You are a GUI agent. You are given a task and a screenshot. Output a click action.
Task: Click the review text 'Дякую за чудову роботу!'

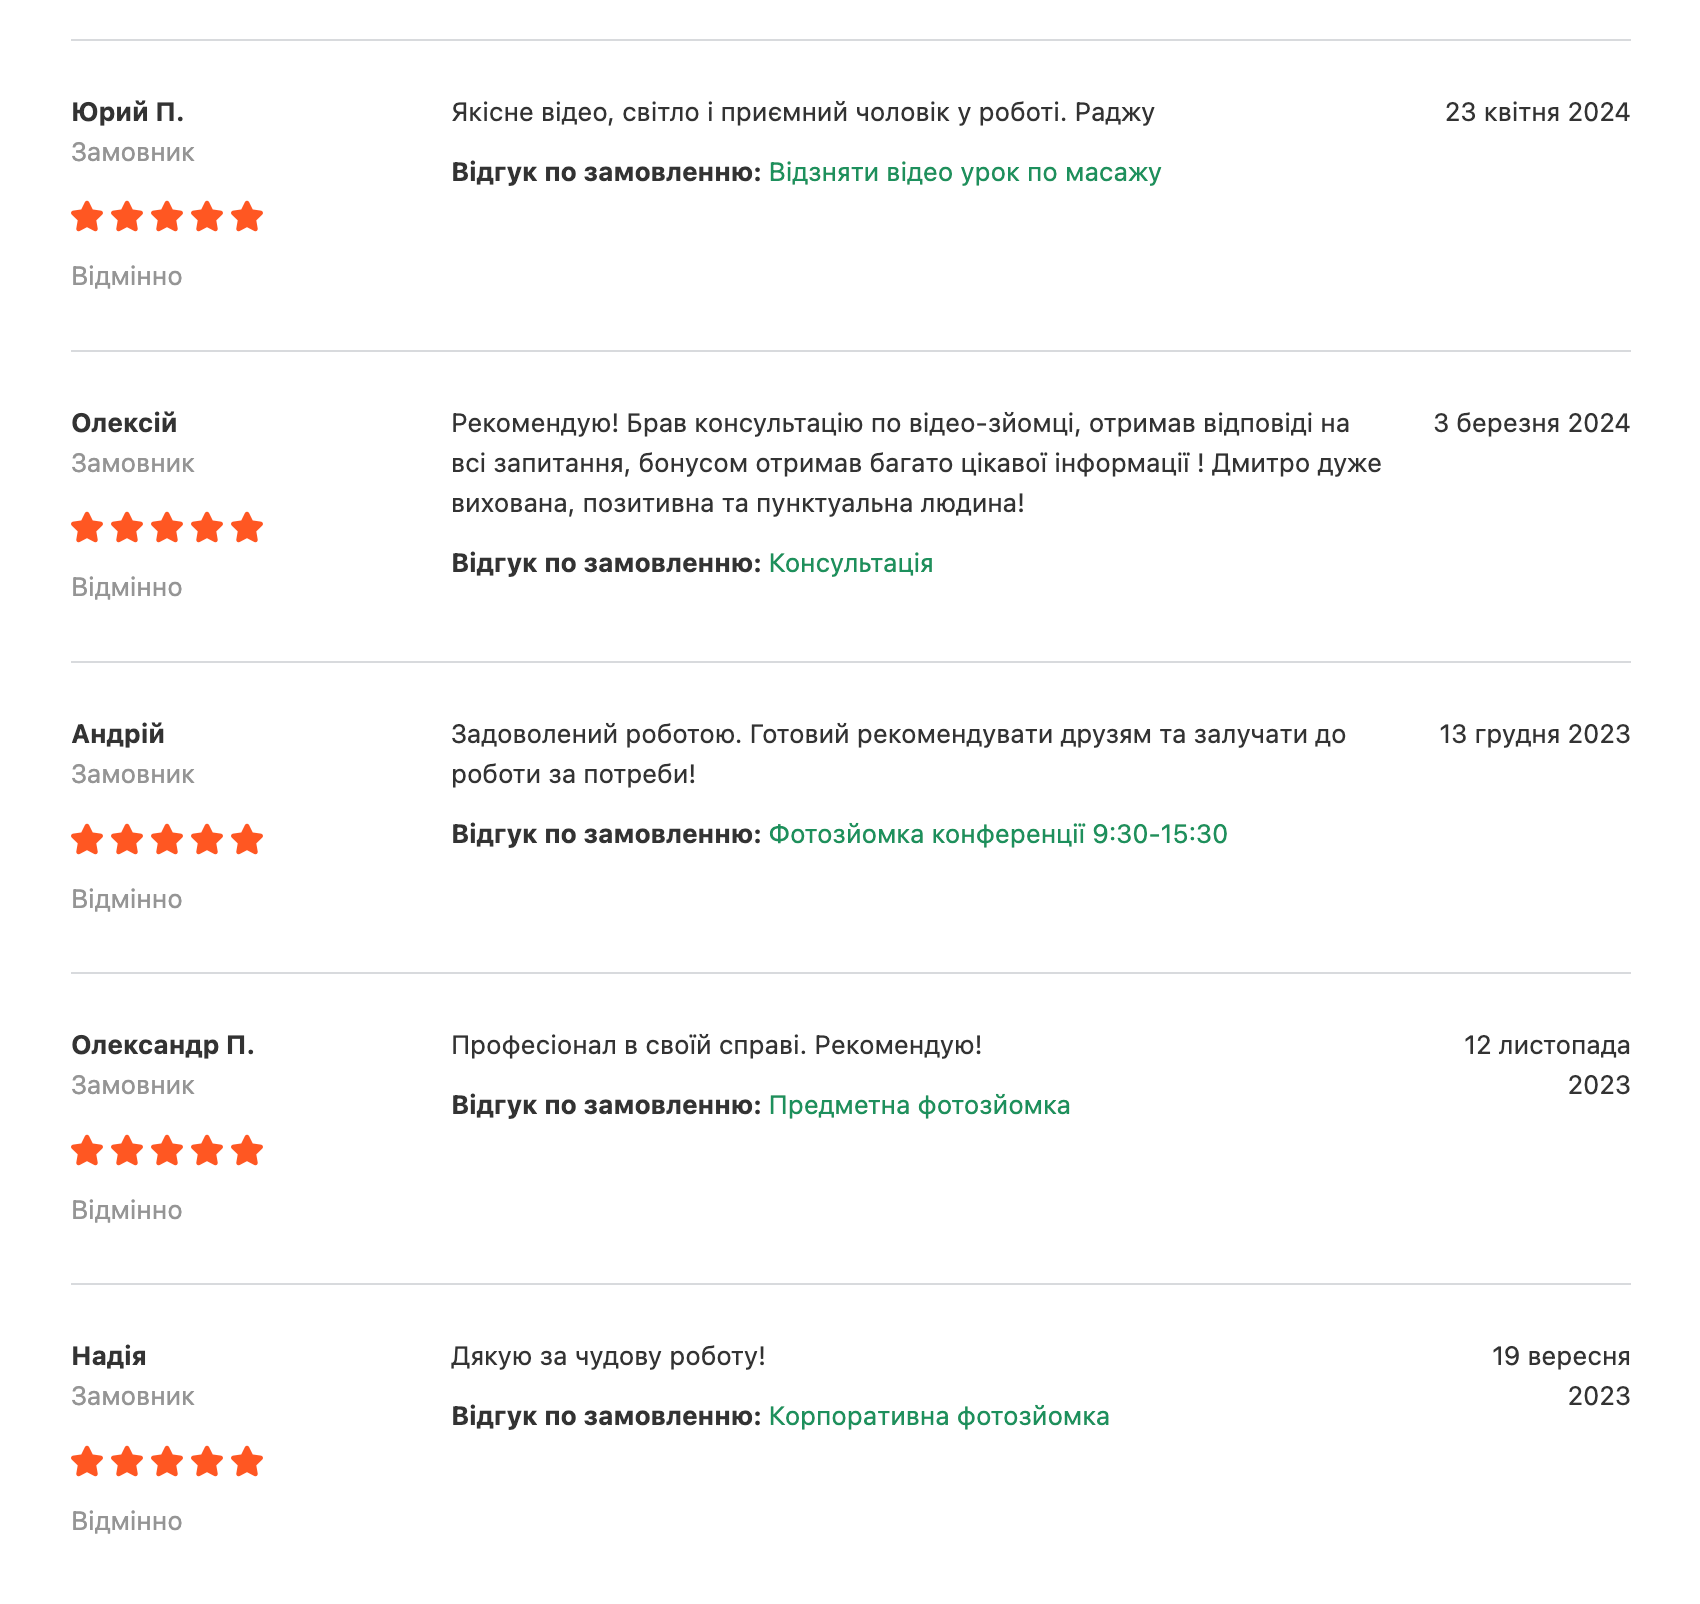click(x=608, y=1356)
